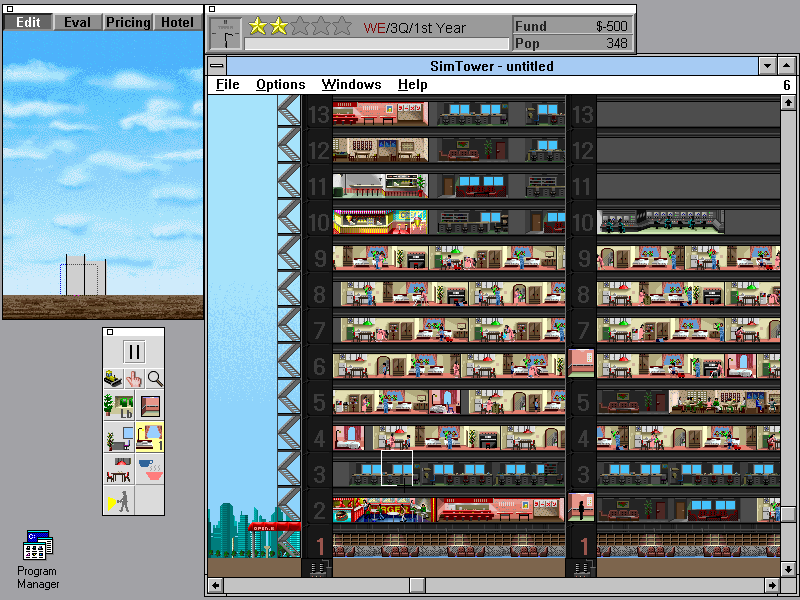Choose the Lobby build tool
Image resolution: width=800 pixels, height=600 pixels.
click(x=118, y=406)
